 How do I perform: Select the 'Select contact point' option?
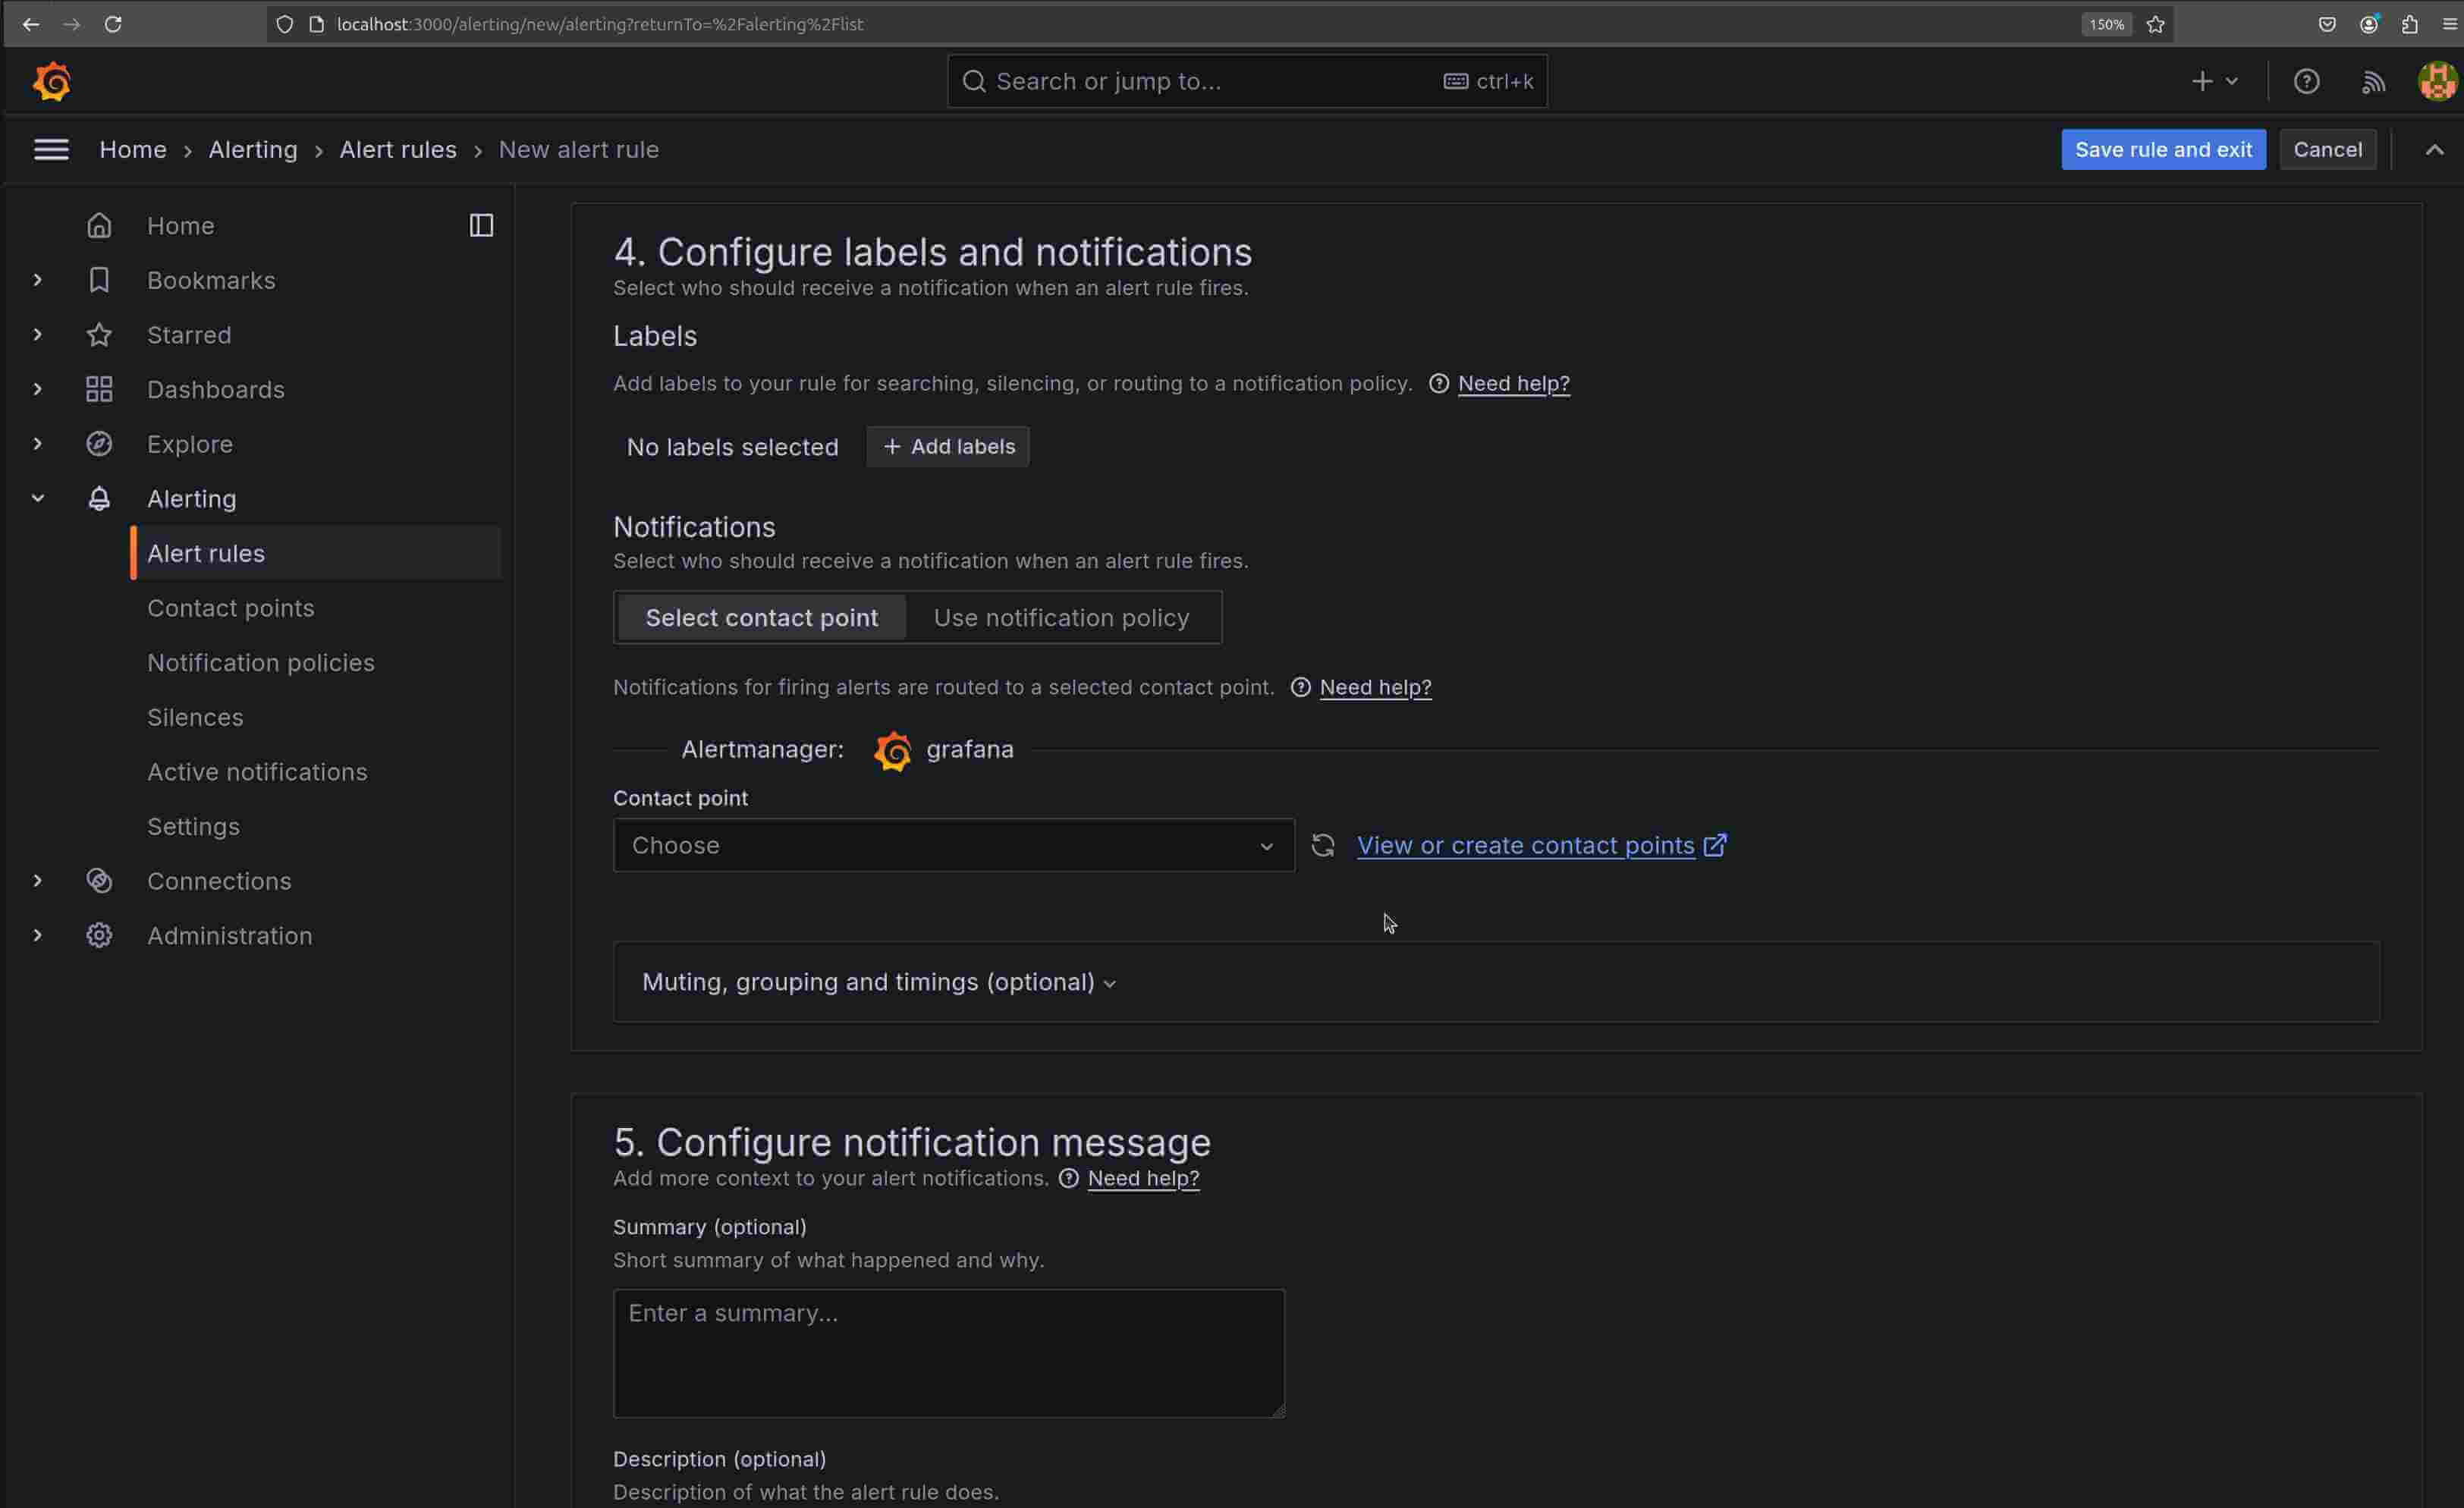pos(761,618)
